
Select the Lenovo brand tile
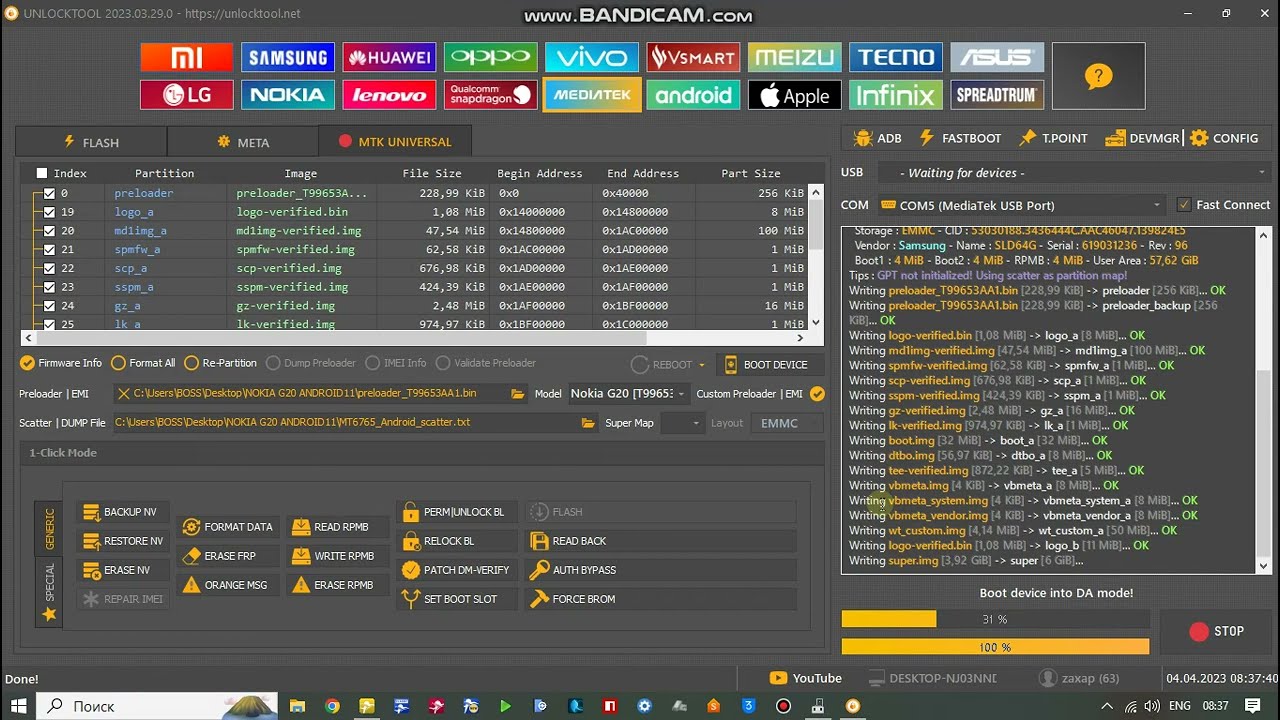389,95
